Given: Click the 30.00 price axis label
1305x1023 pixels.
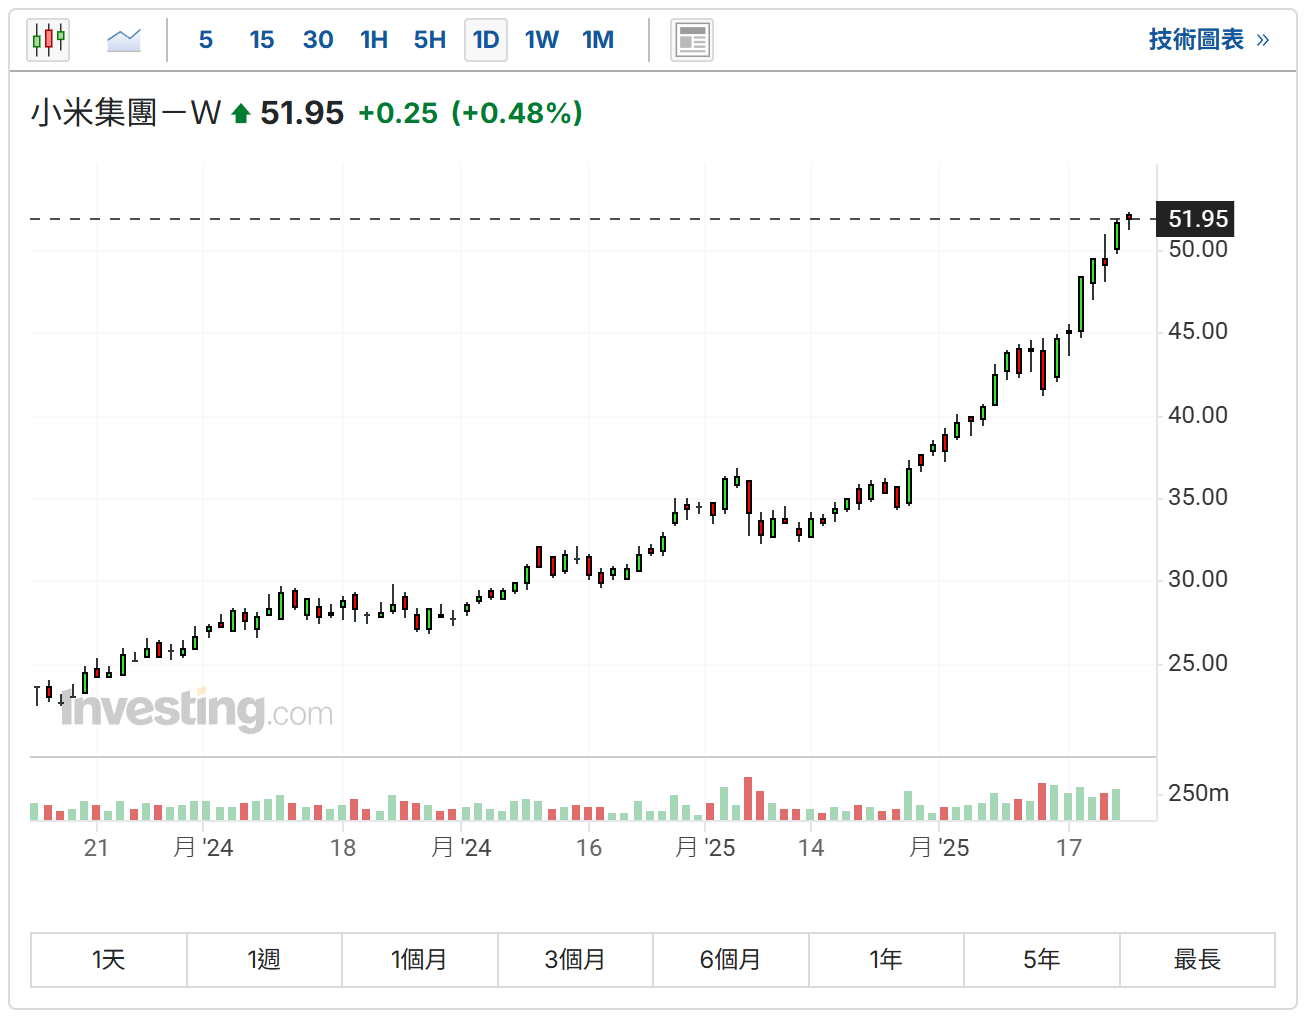Looking at the screenshot, I should [1198, 580].
